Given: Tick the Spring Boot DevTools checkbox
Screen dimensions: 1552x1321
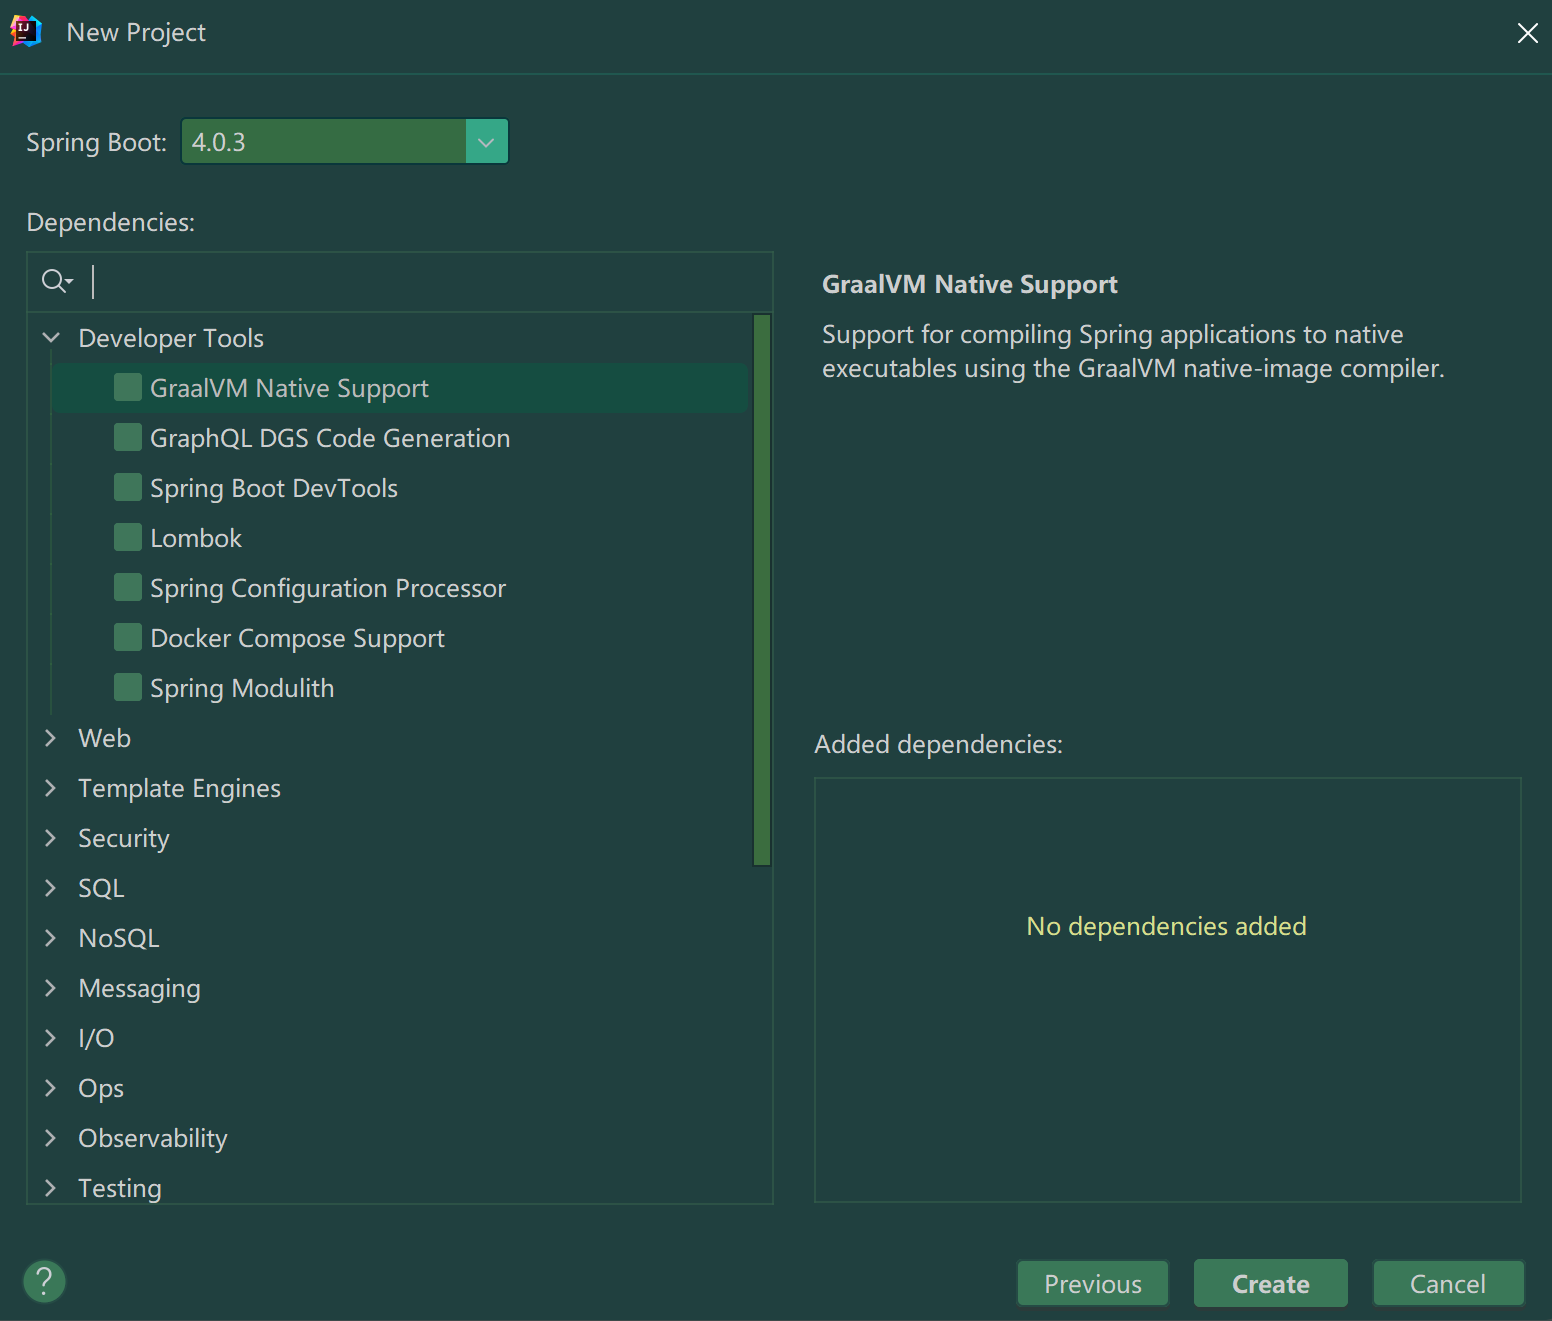Looking at the screenshot, I should coord(128,488).
